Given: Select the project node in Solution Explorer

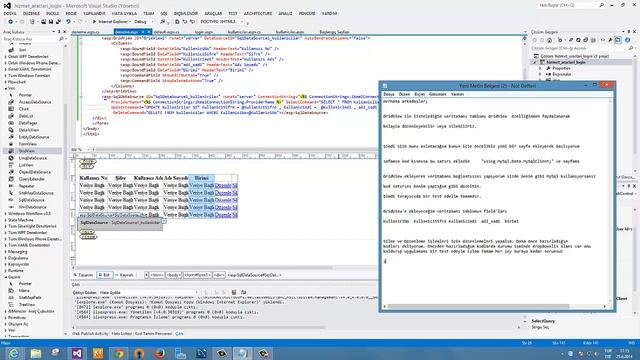Looking at the screenshot, I should (566, 62).
